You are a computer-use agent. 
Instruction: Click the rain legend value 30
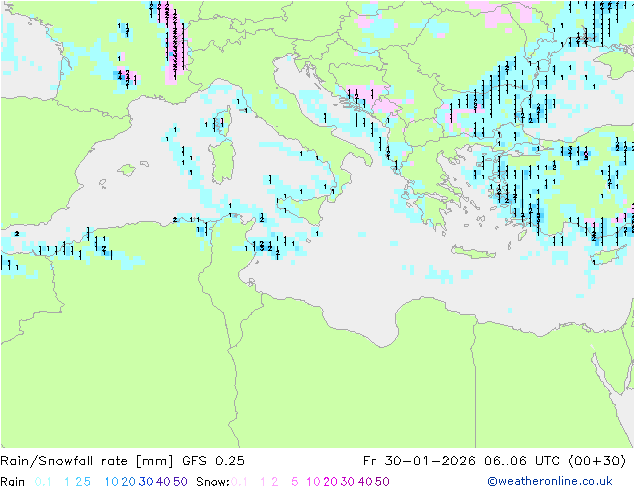click(x=146, y=482)
